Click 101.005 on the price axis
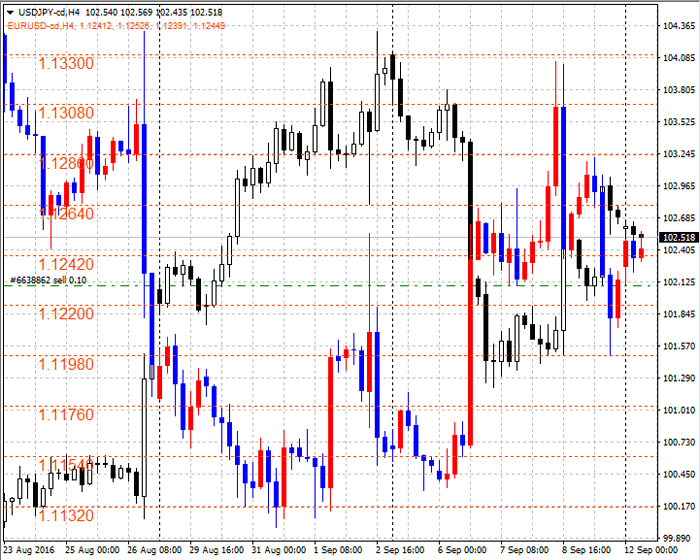This screenshot has height=560, width=700. [679, 410]
